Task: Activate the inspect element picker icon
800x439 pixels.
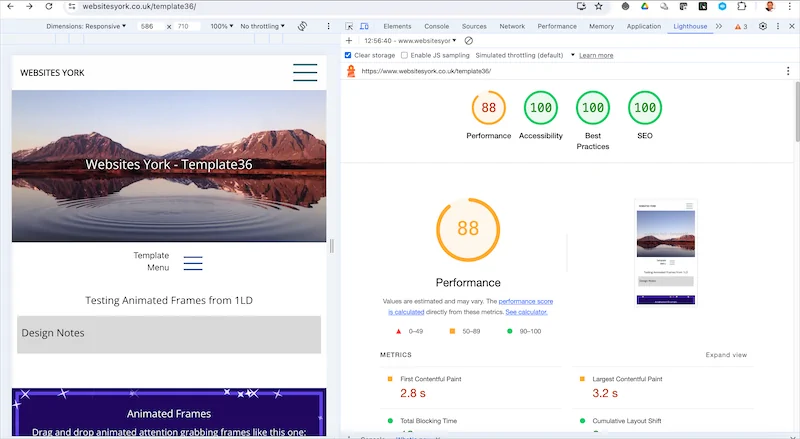Action: point(349,26)
